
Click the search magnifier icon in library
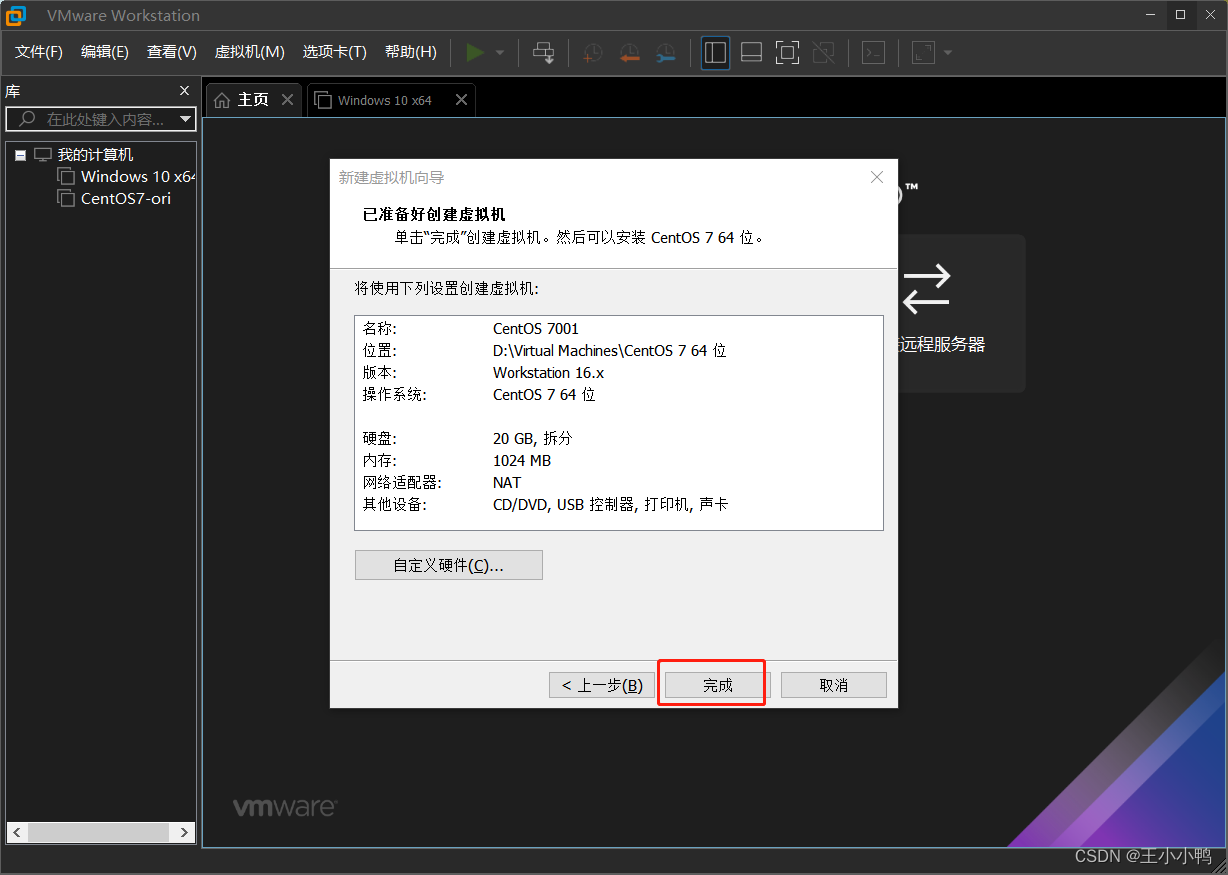[x=27, y=119]
